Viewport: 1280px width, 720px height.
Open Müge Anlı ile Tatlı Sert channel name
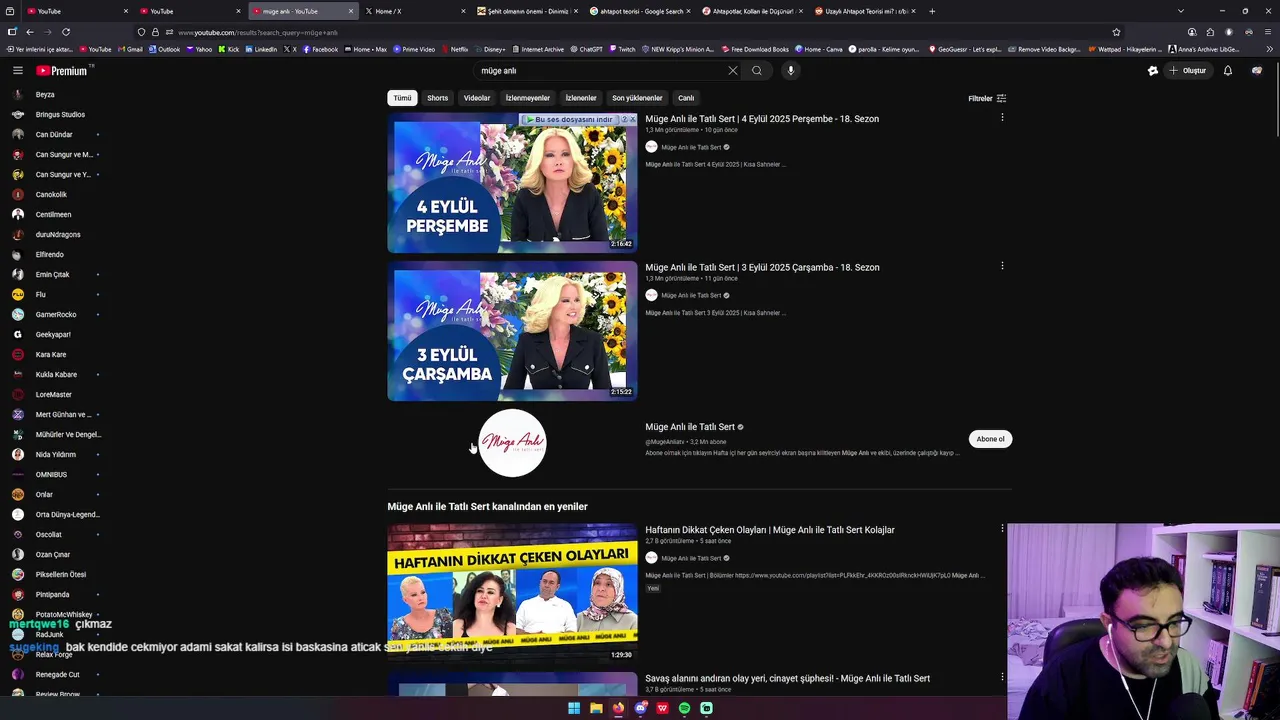tap(690, 427)
